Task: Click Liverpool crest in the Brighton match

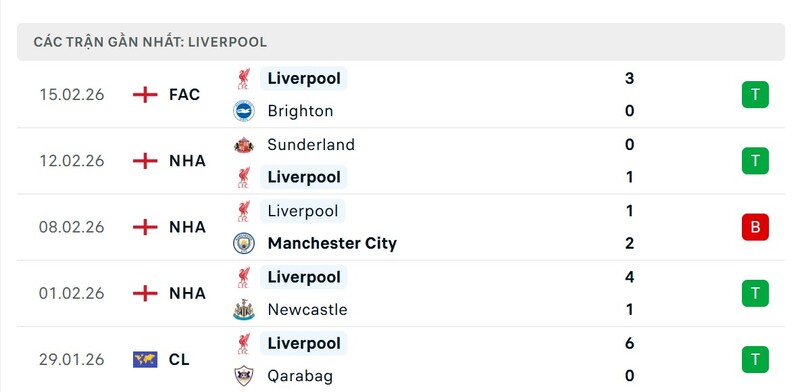Action: pos(243,79)
